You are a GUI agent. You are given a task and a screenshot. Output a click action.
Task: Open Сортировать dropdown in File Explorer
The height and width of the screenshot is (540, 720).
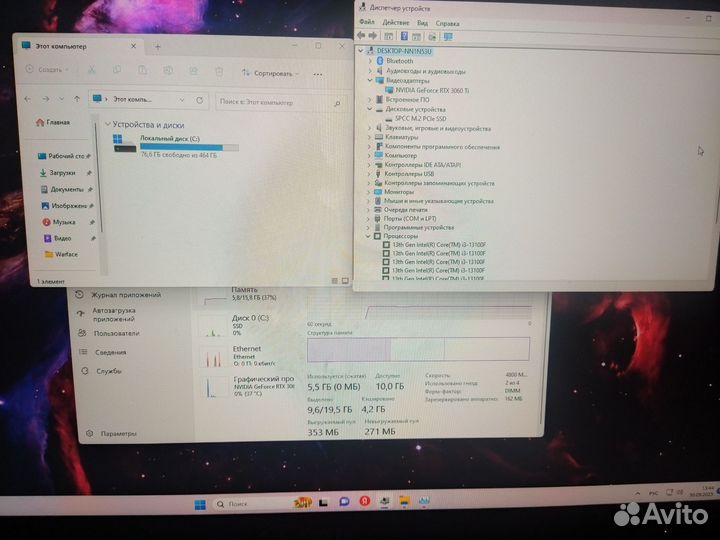pos(270,73)
